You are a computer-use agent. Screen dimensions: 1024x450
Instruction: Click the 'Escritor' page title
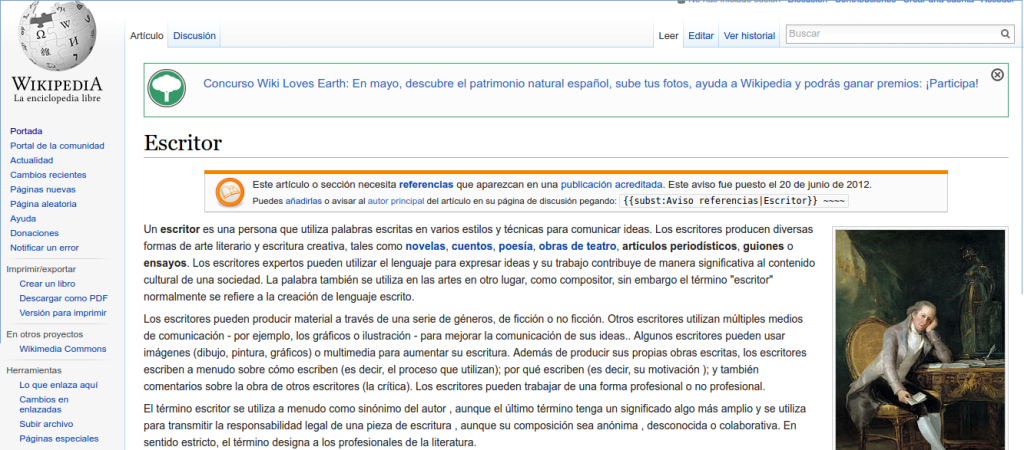183,142
